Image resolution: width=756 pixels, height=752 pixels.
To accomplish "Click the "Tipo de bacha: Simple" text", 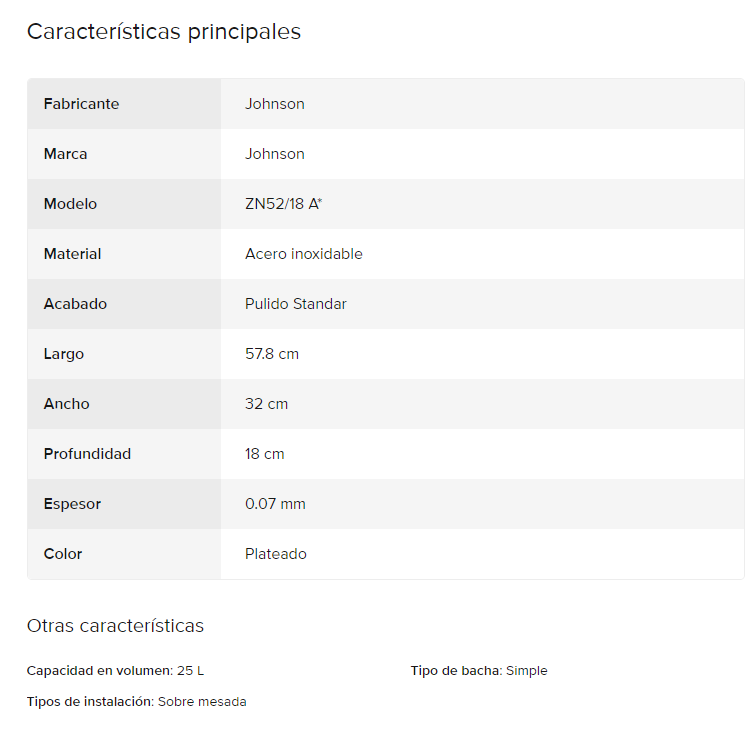I will [479, 671].
